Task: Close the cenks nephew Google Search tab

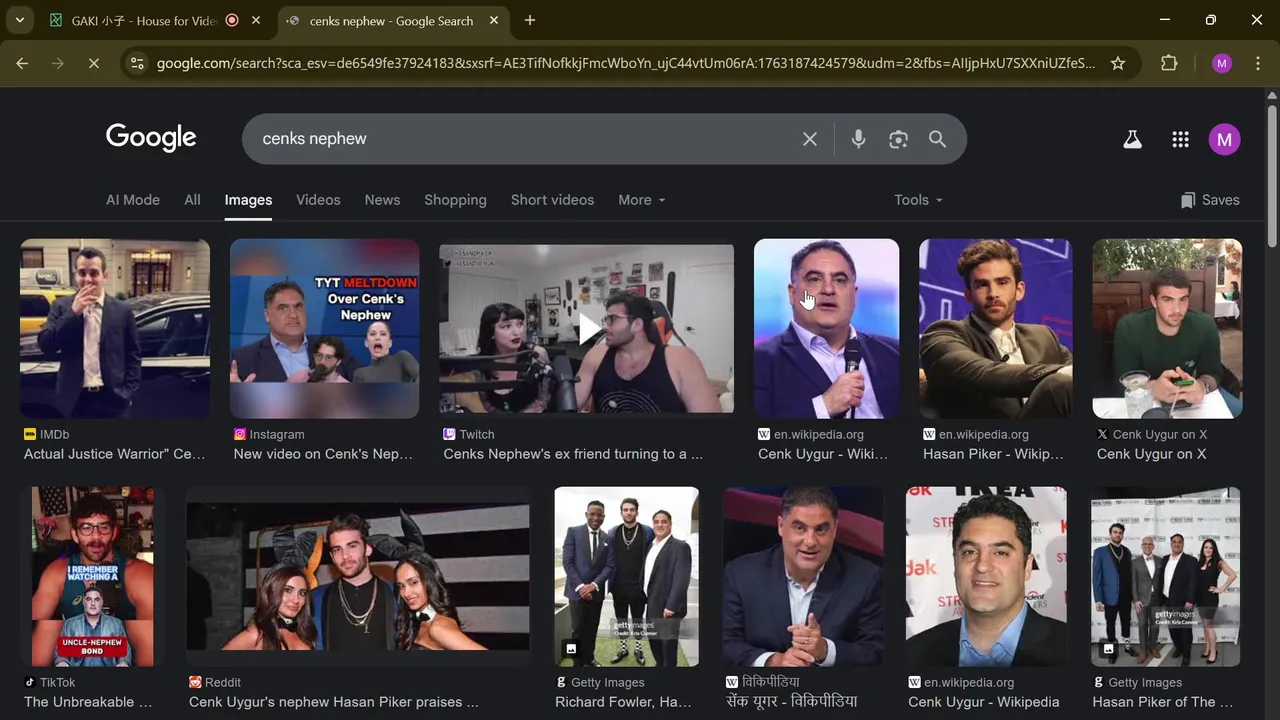Action: [494, 20]
